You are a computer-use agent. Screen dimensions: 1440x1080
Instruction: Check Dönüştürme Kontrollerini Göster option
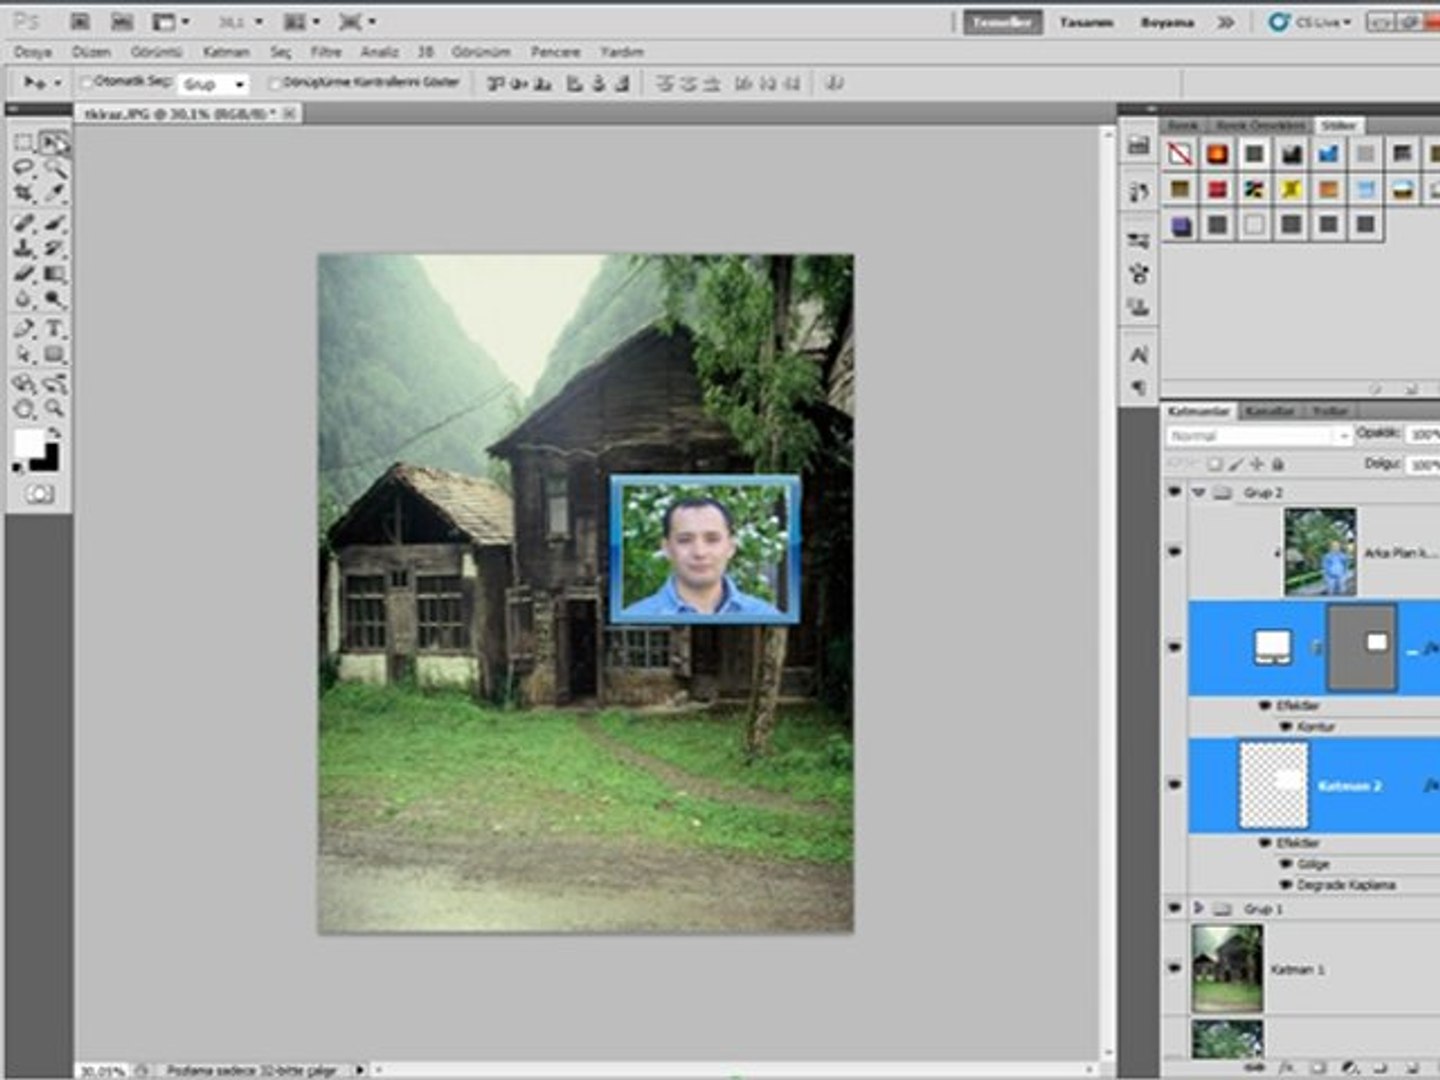(x=275, y=83)
